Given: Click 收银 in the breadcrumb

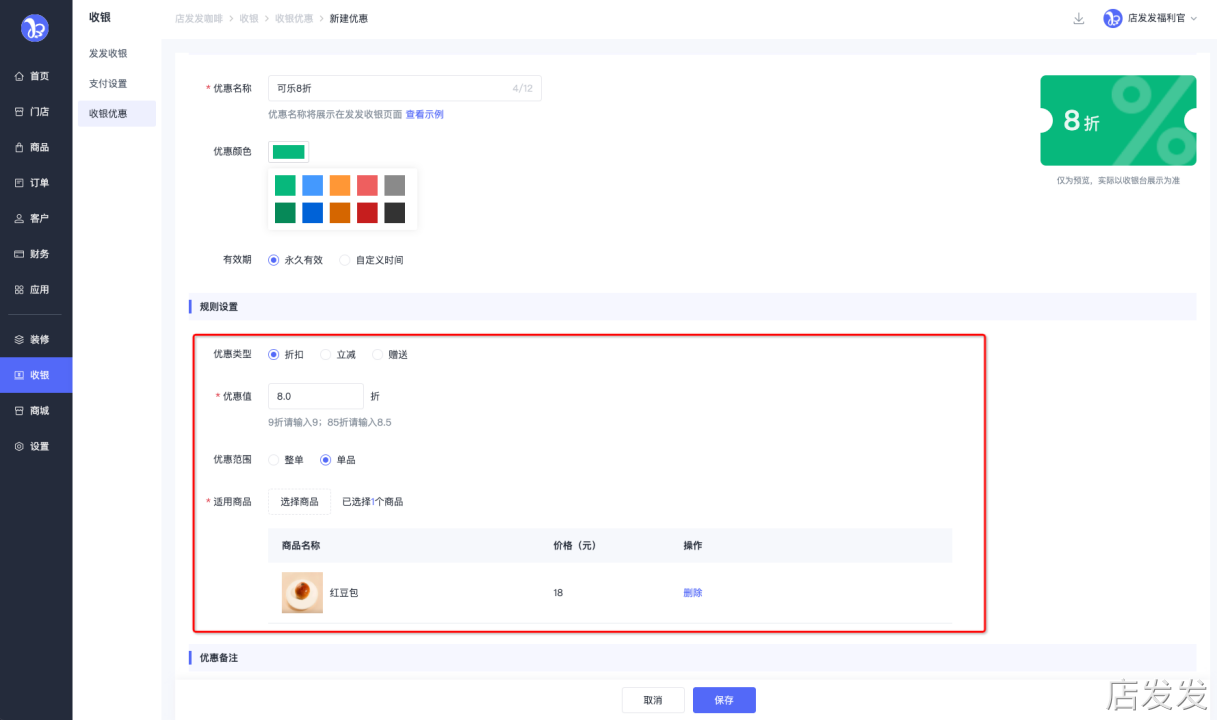Looking at the screenshot, I should pos(249,18).
